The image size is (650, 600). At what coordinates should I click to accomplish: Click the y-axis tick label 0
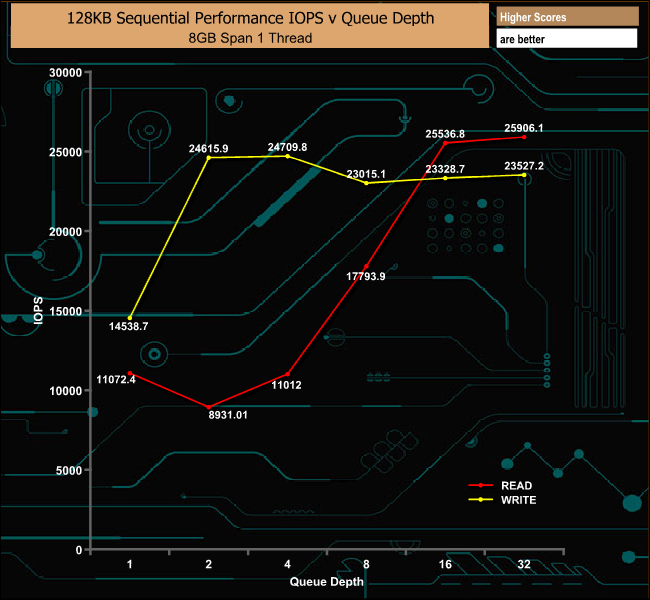pyautogui.click(x=79, y=550)
